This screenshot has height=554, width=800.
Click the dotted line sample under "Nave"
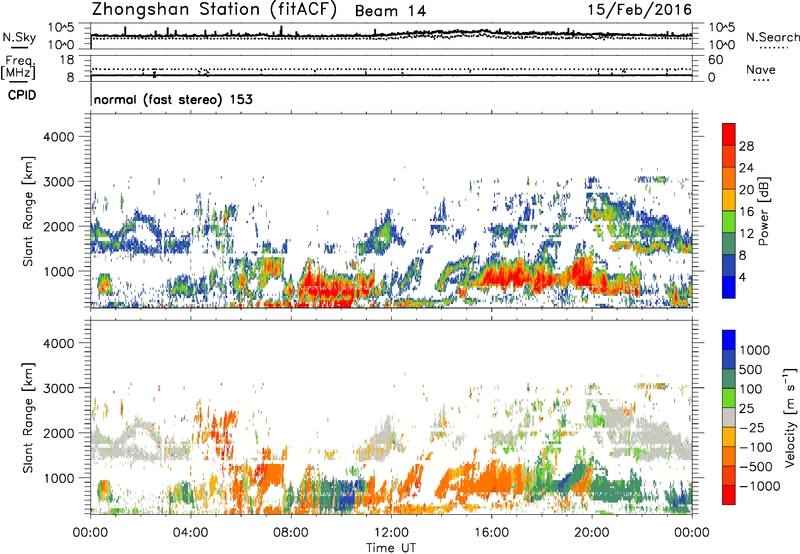762,80
